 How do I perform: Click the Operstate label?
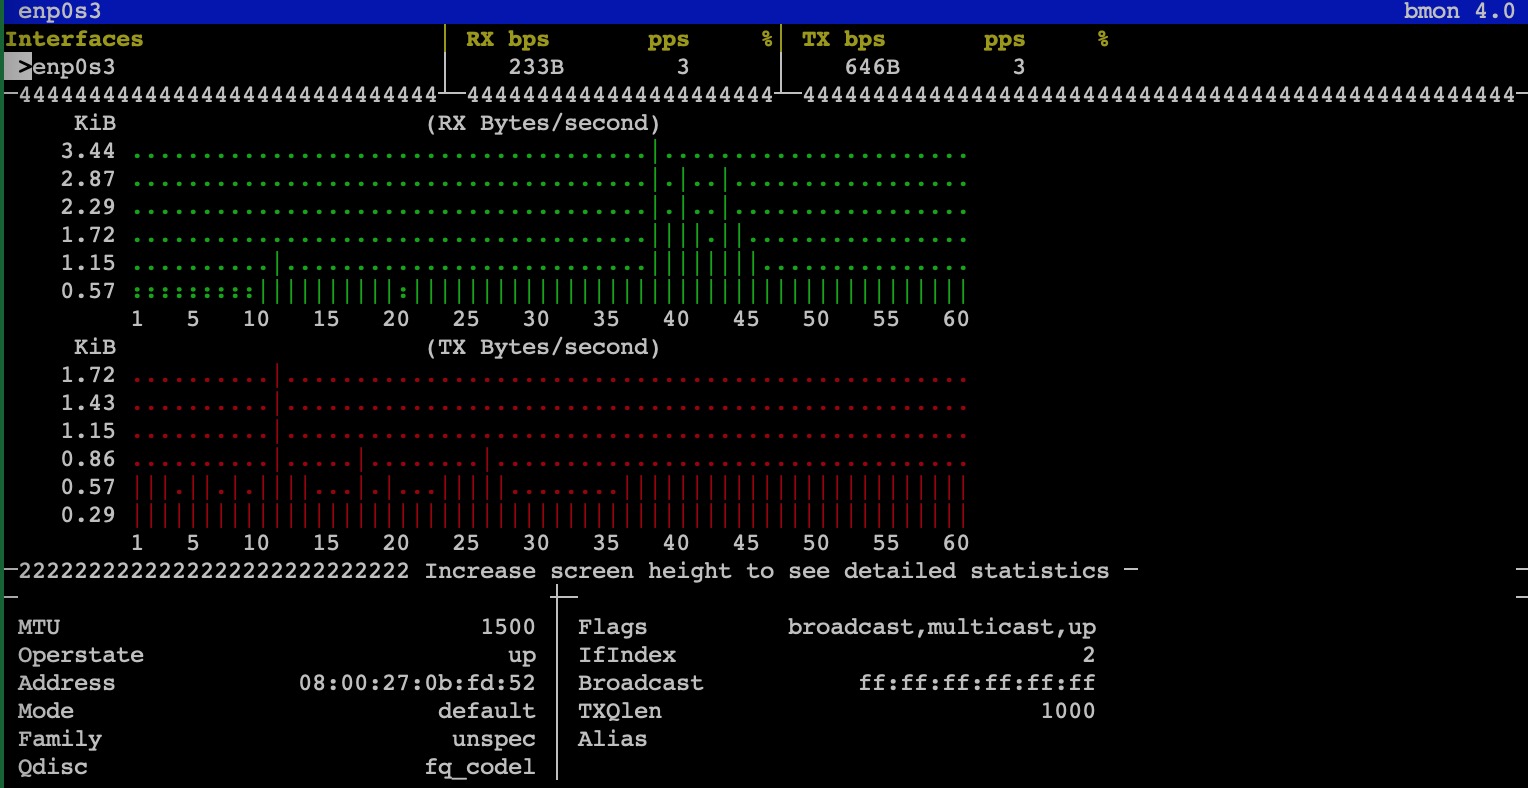tap(81, 655)
